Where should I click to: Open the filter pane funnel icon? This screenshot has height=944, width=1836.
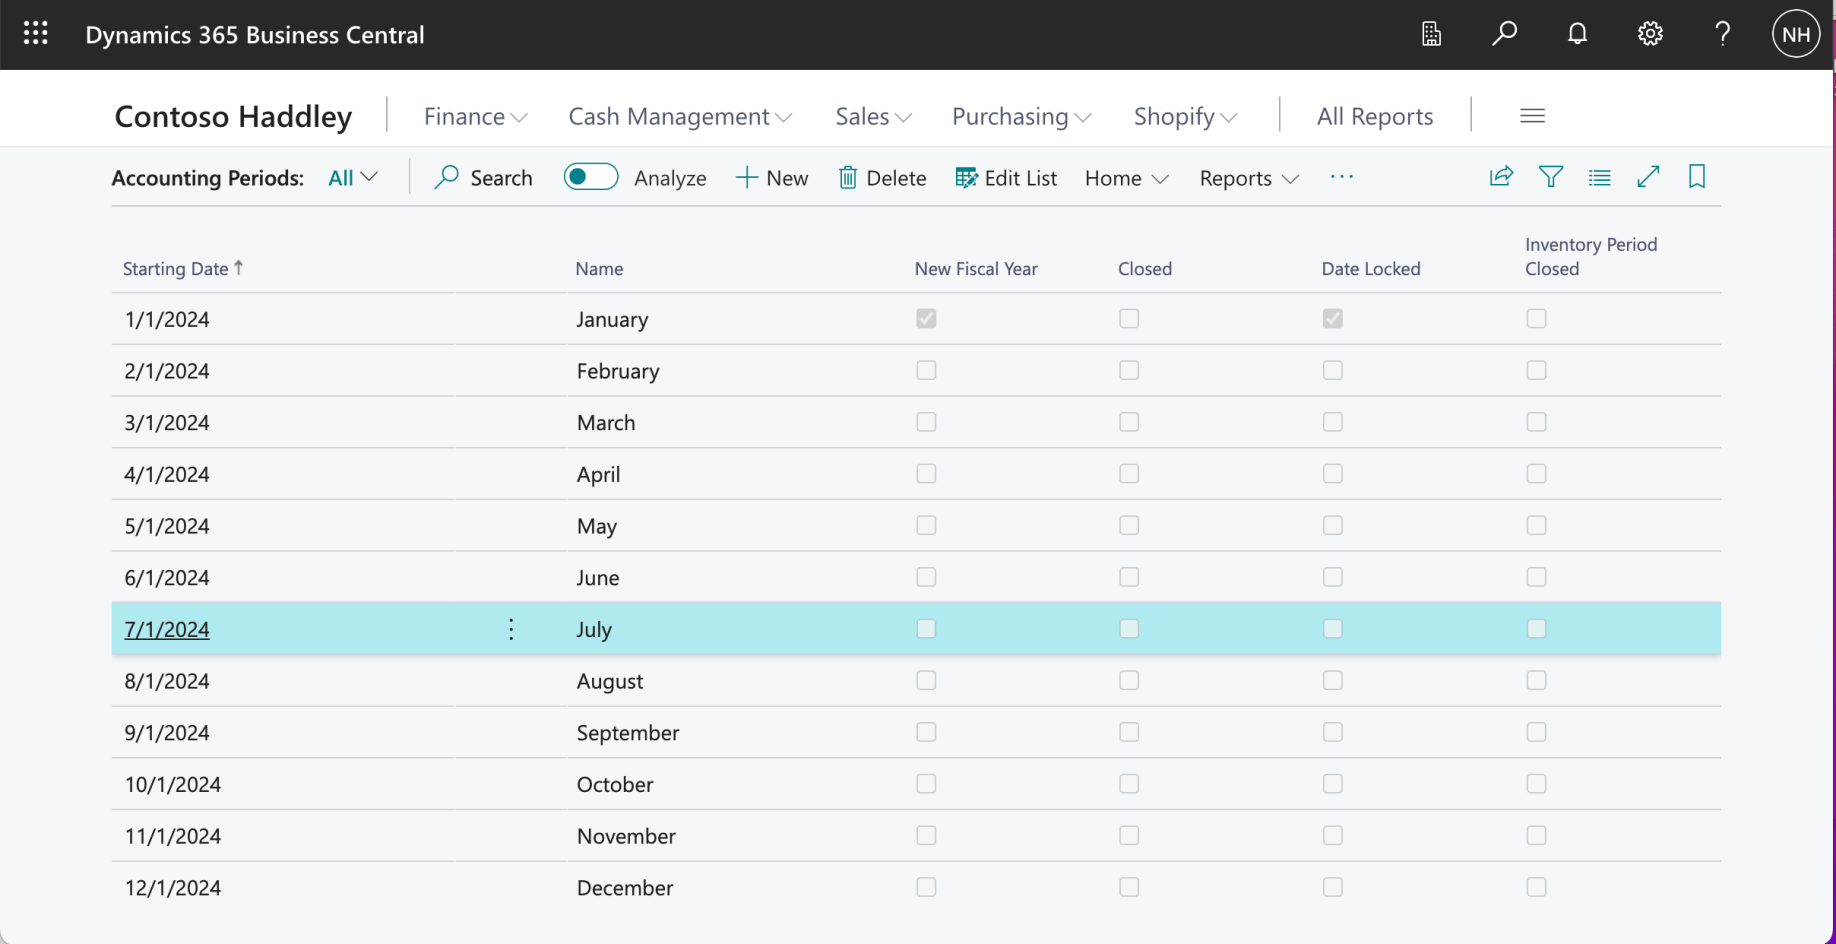tap(1550, 177)
